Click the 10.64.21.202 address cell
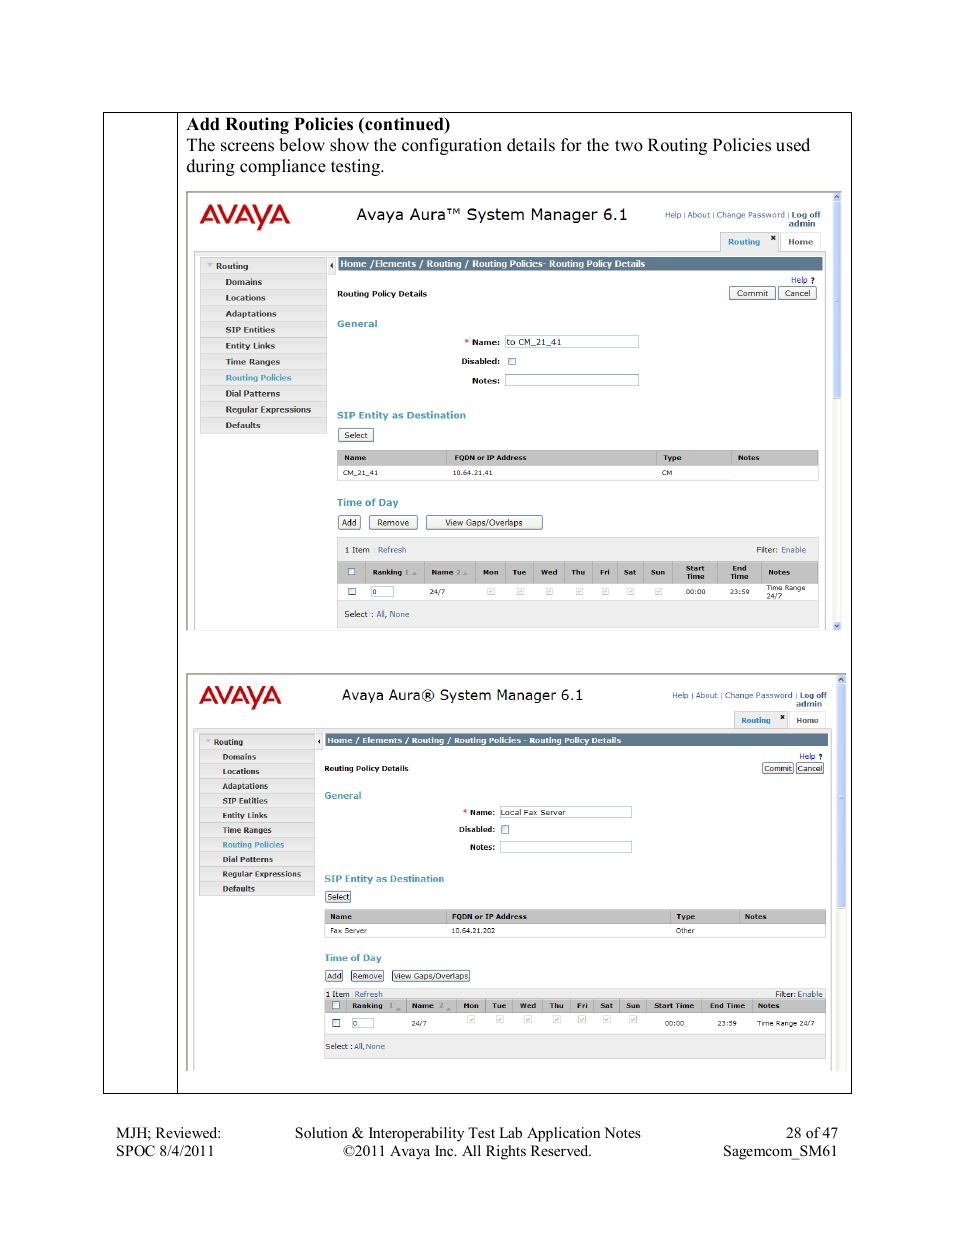The image size is (954, 1235). coord(473,930)
